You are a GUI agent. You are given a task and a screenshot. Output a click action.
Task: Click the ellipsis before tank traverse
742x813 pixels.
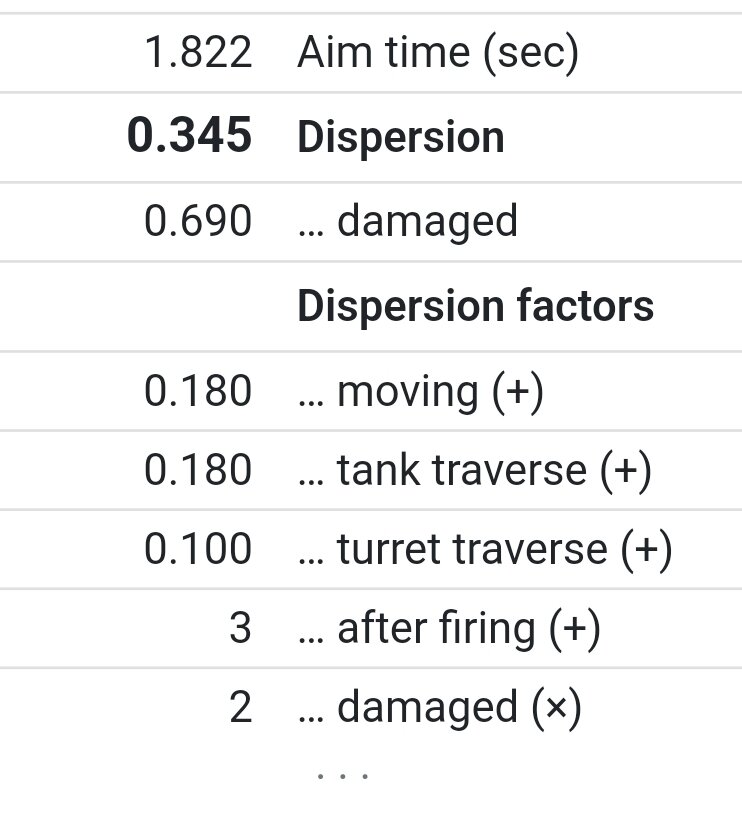tap(311, 483)
